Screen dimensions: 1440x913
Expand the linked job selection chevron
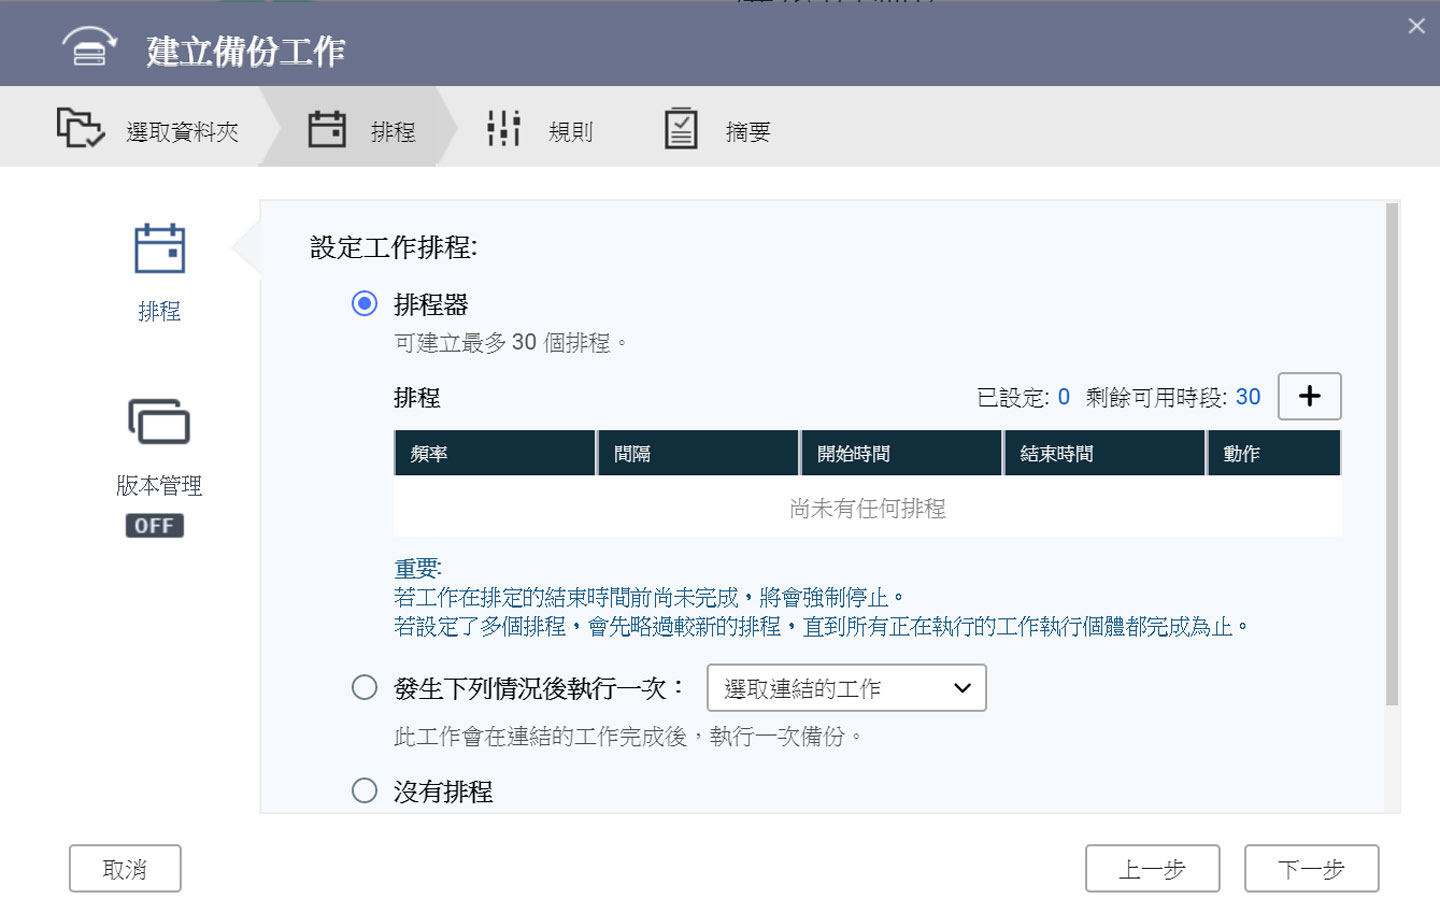(x=962, y=688)
